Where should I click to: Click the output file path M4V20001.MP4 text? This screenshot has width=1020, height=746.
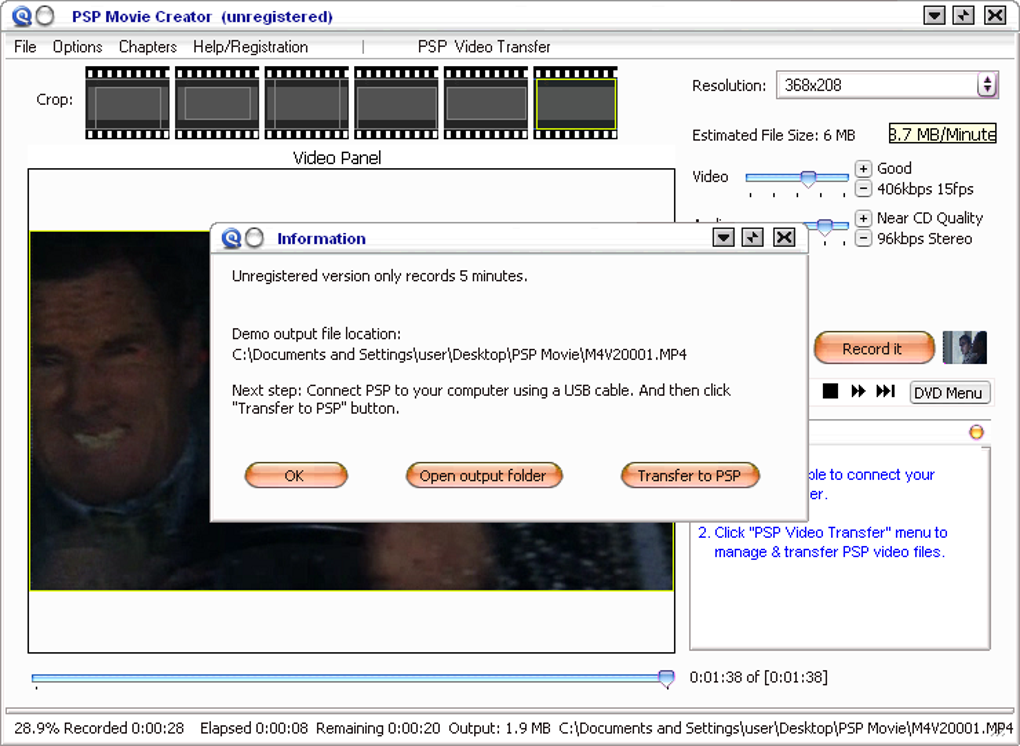(x=459, y=354)
